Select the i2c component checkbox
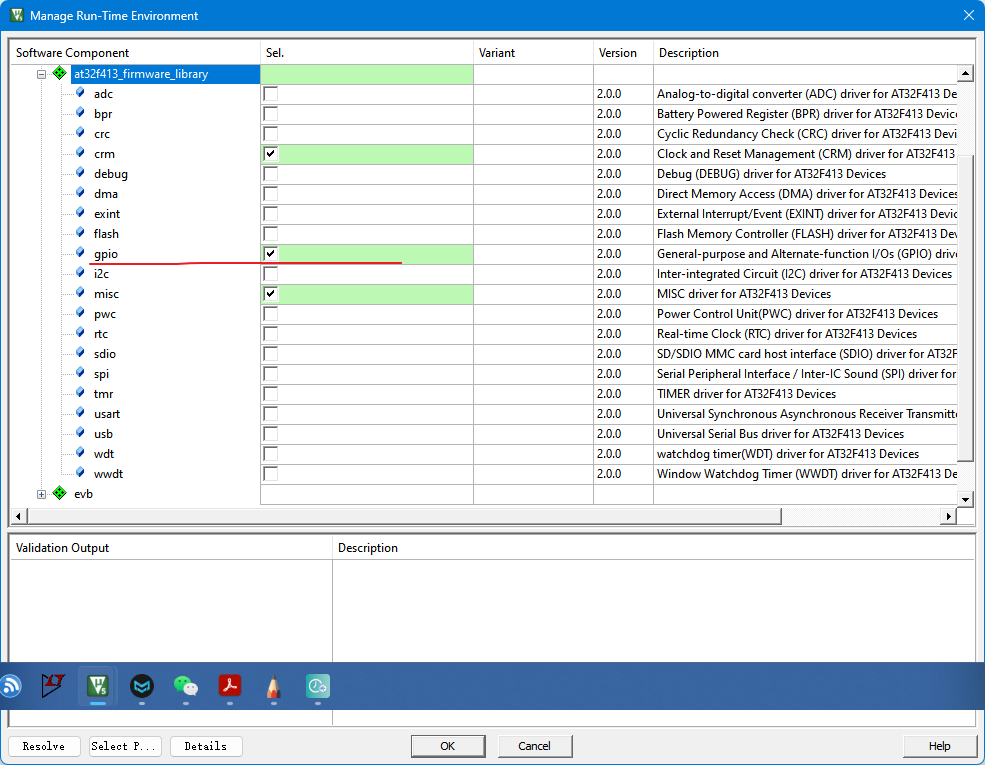 pos(271,274)
